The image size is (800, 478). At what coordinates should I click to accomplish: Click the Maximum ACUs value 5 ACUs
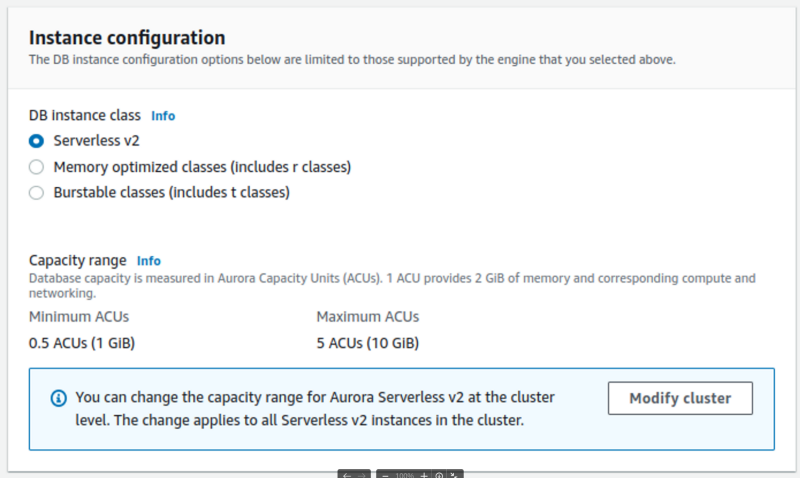pyautogui.click(x=367, y=344)
